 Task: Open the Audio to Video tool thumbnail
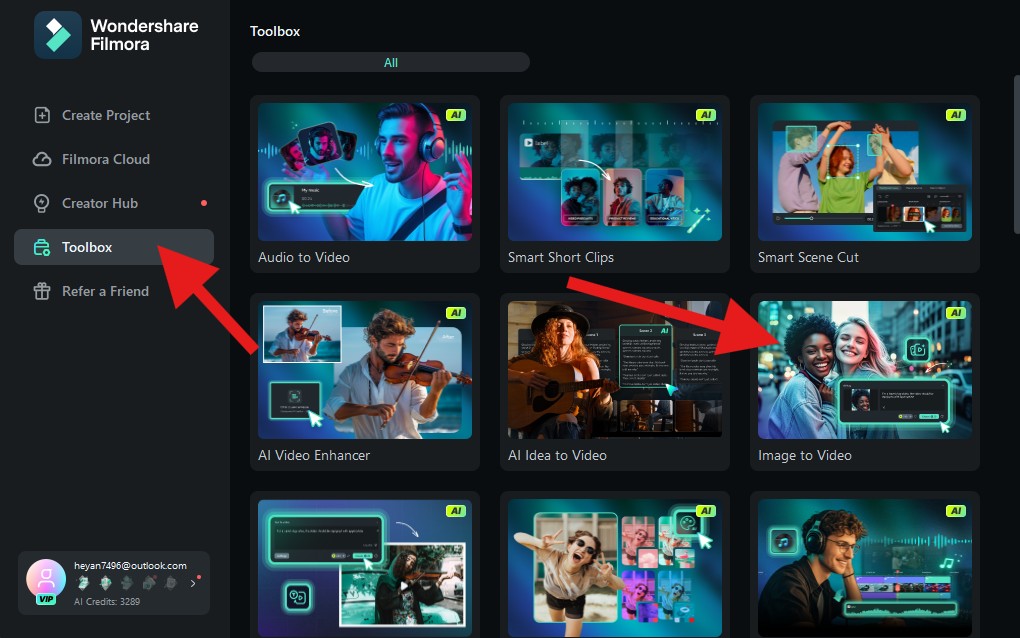tap(365, 172)
